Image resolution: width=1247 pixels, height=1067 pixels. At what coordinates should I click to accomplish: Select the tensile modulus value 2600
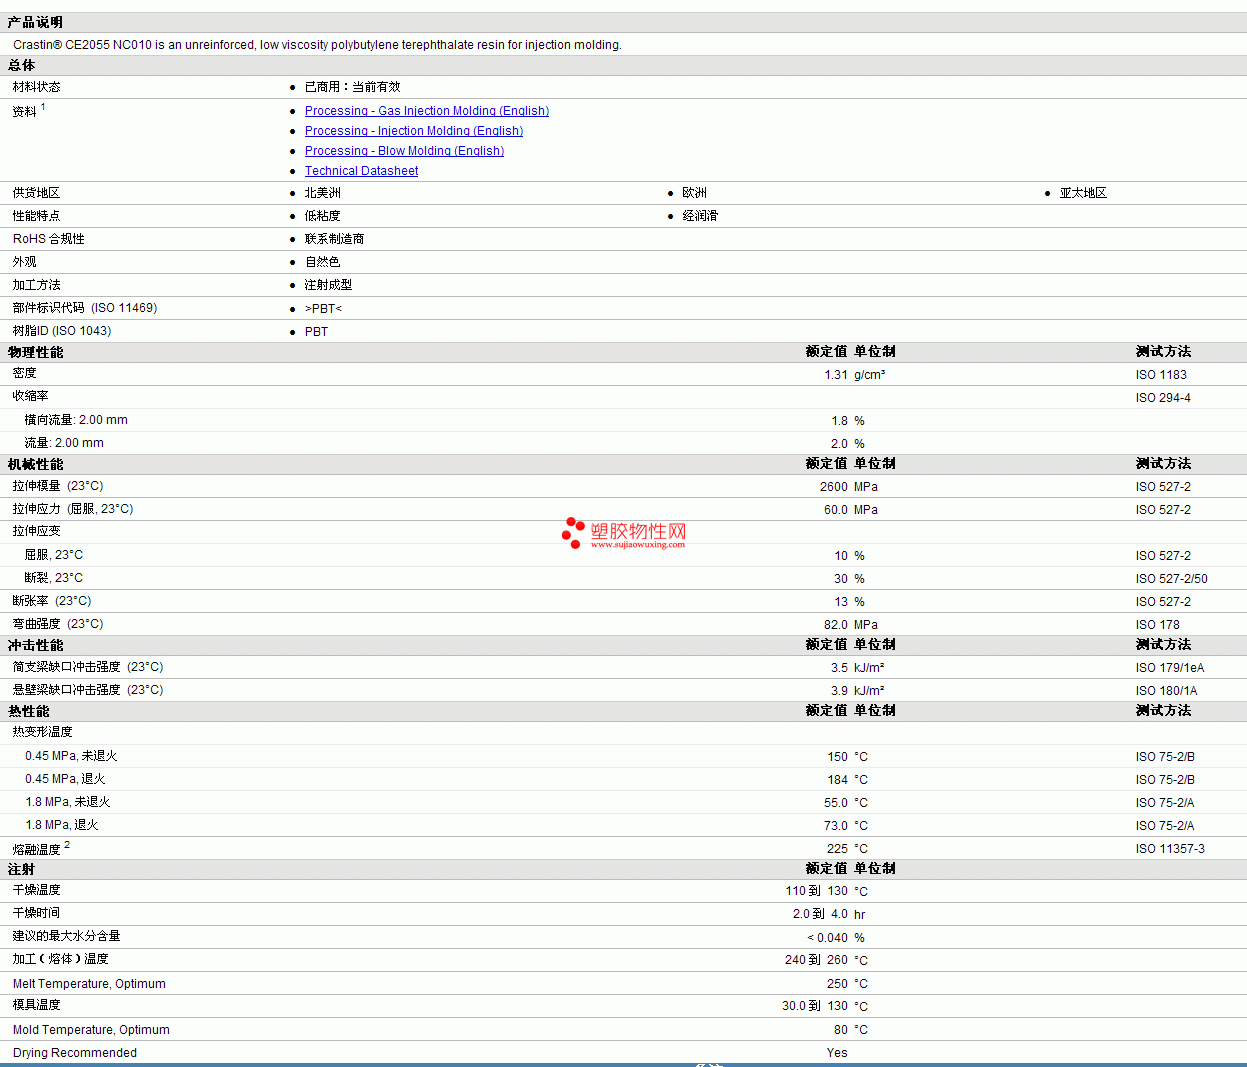(x=834, y=487)
